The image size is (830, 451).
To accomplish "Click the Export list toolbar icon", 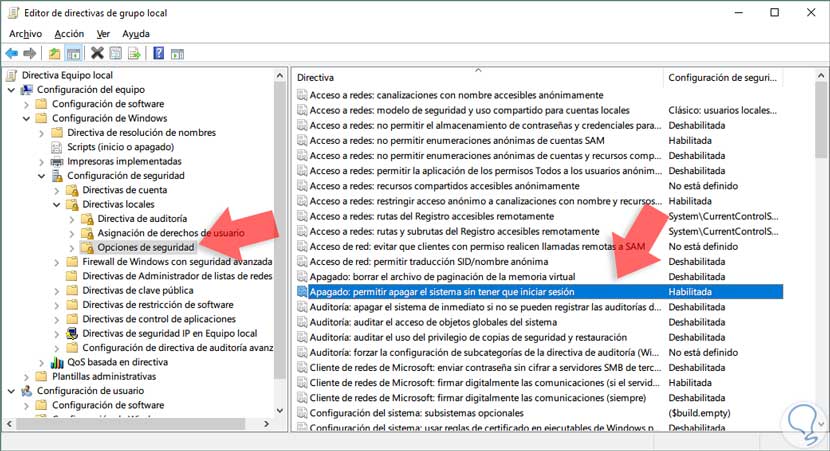I will tap(134, 53).
